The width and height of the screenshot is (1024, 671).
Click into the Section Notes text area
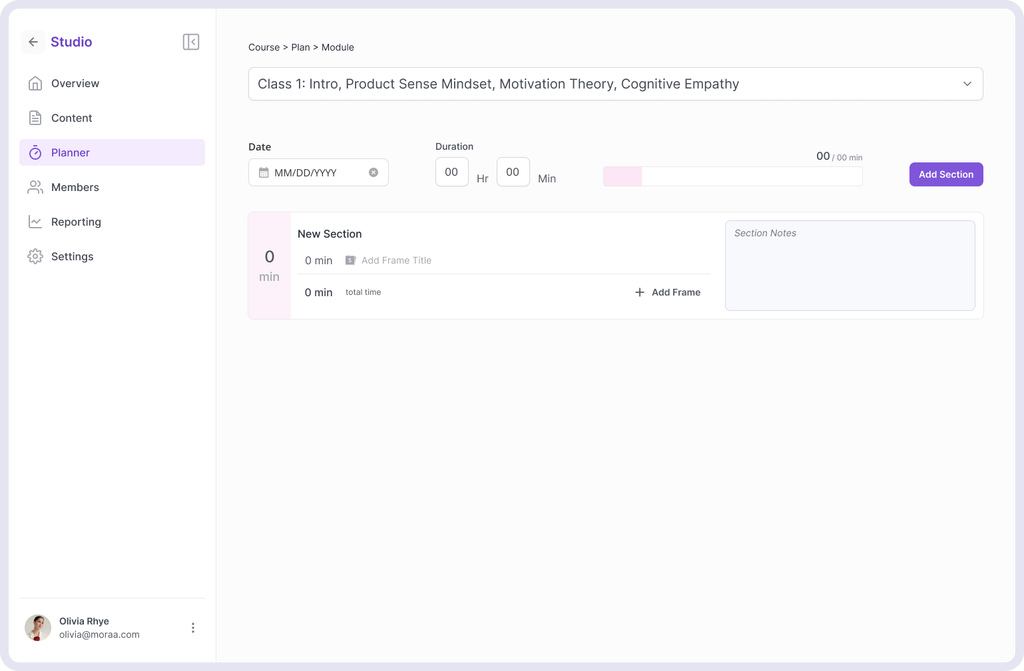[x=850, y=265]
